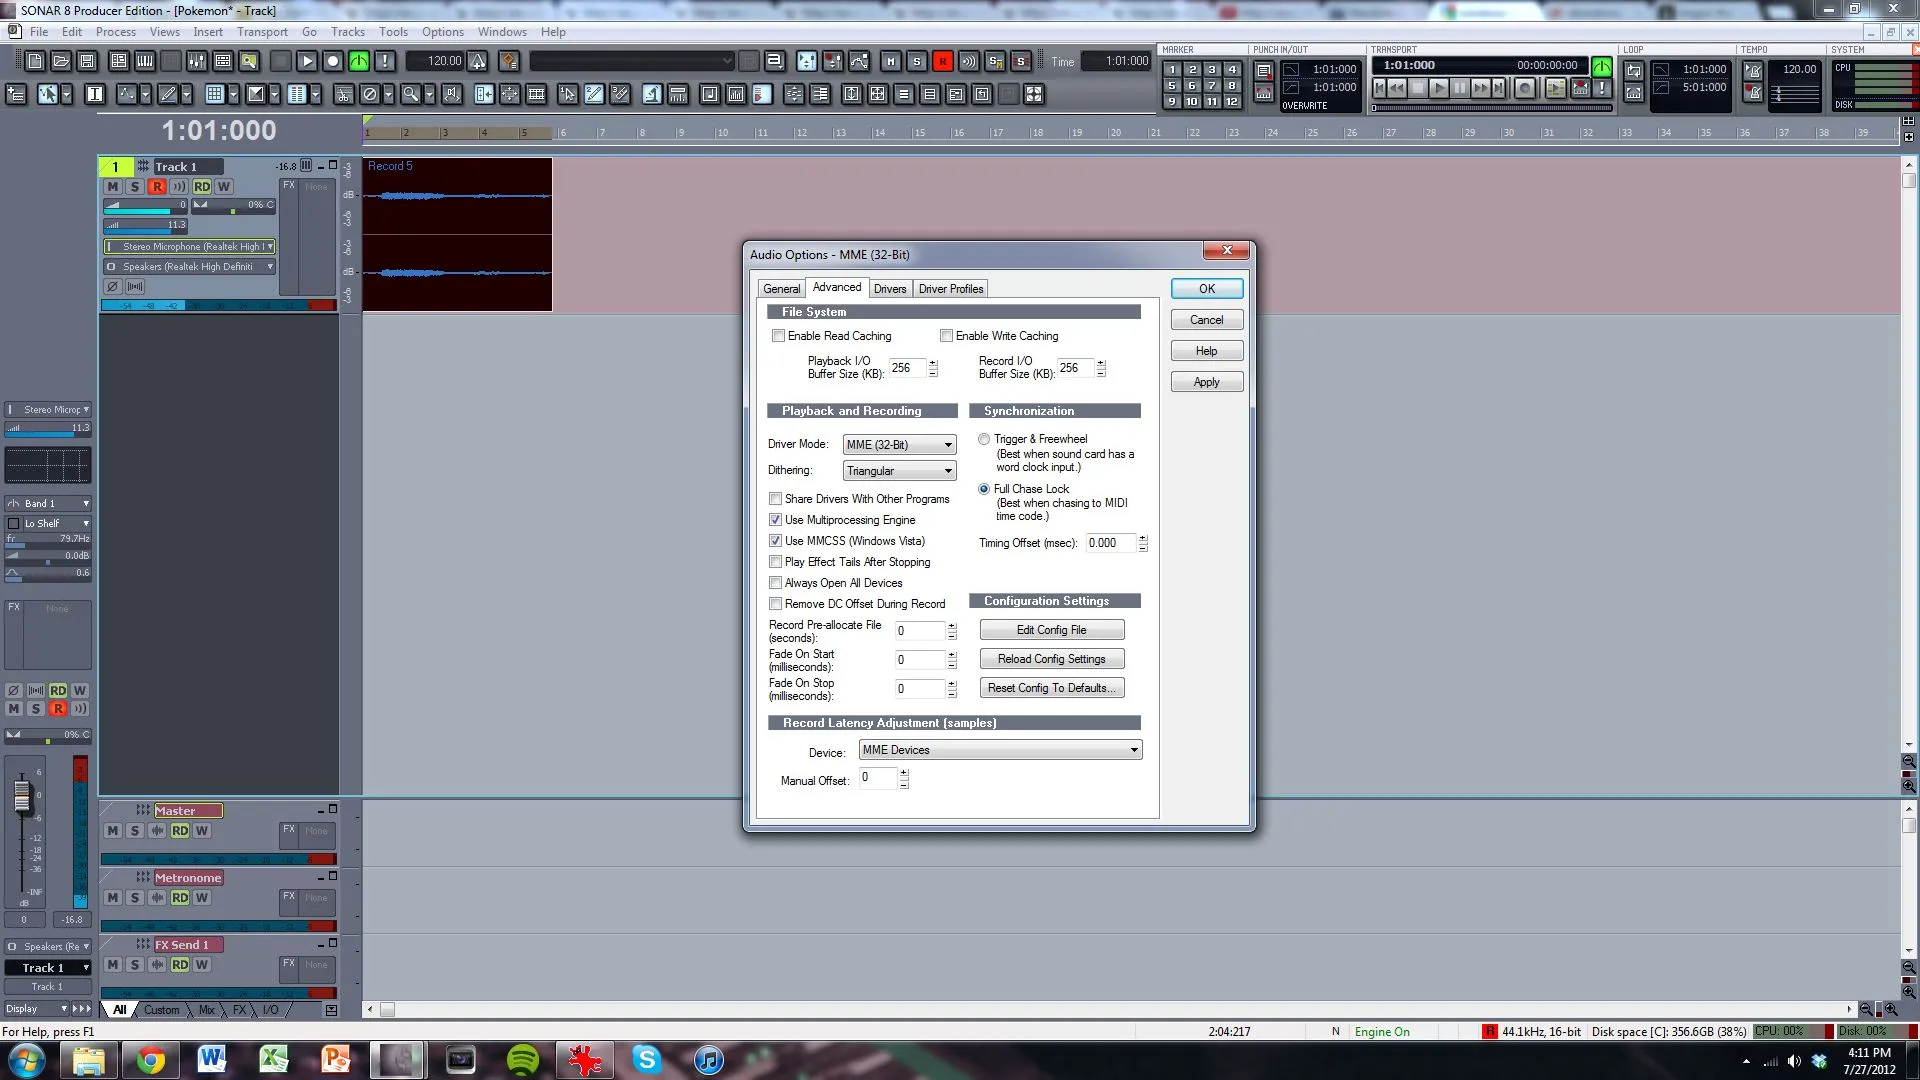Image resolution: width=1920 pixels, height=1080 pixels.
Task: Click the Apply button
Action: [1207, 382]
